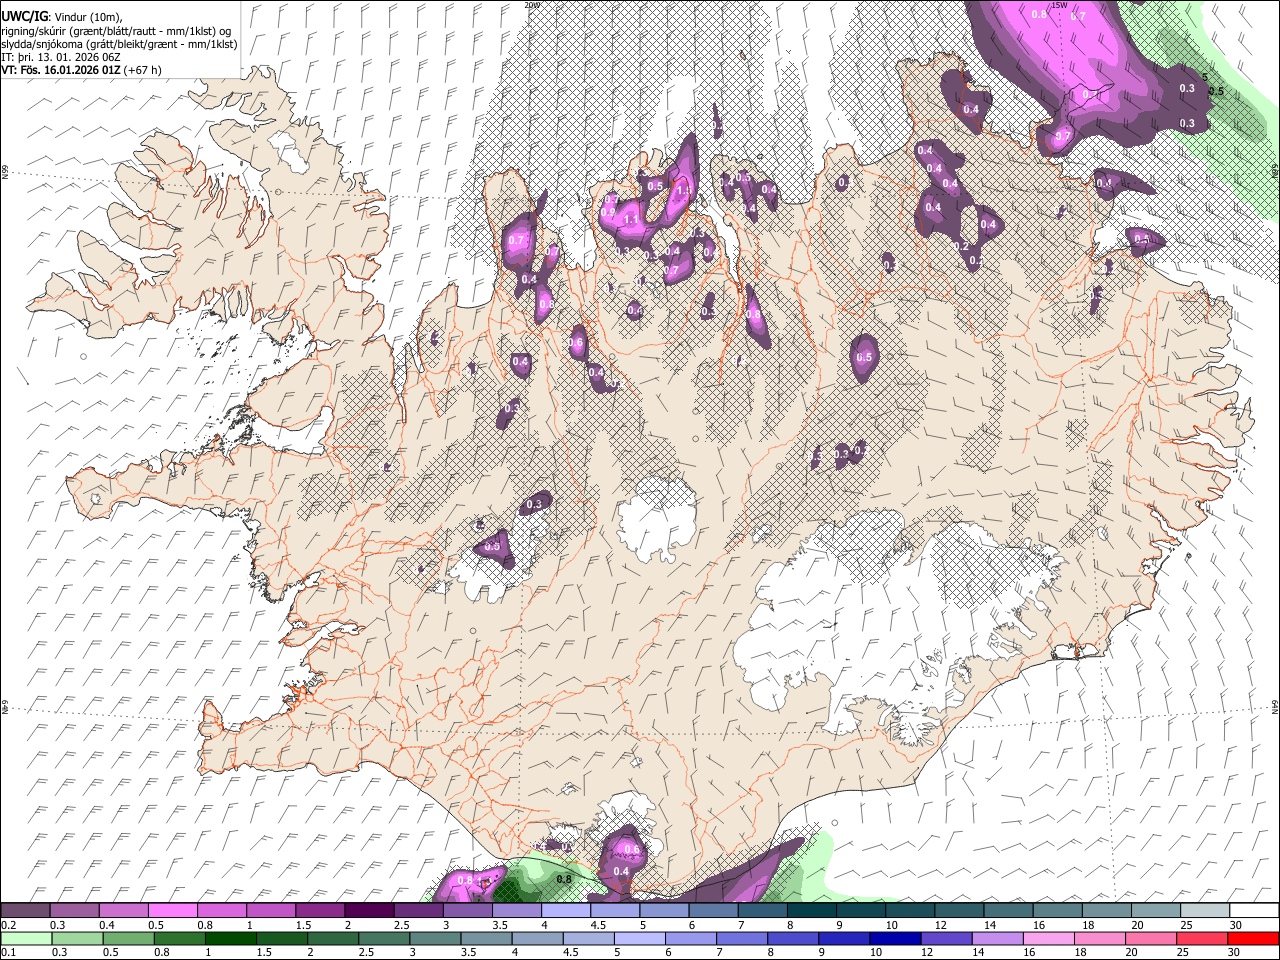The width and height of the screenshot is (1280, 960).
Task: Select pale grey upper swatch starting at 25
Action: click(1204, 910)
